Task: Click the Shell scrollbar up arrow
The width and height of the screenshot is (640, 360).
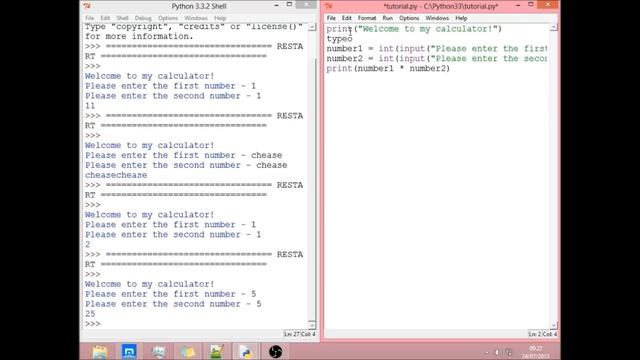Action: click(312, 27)
